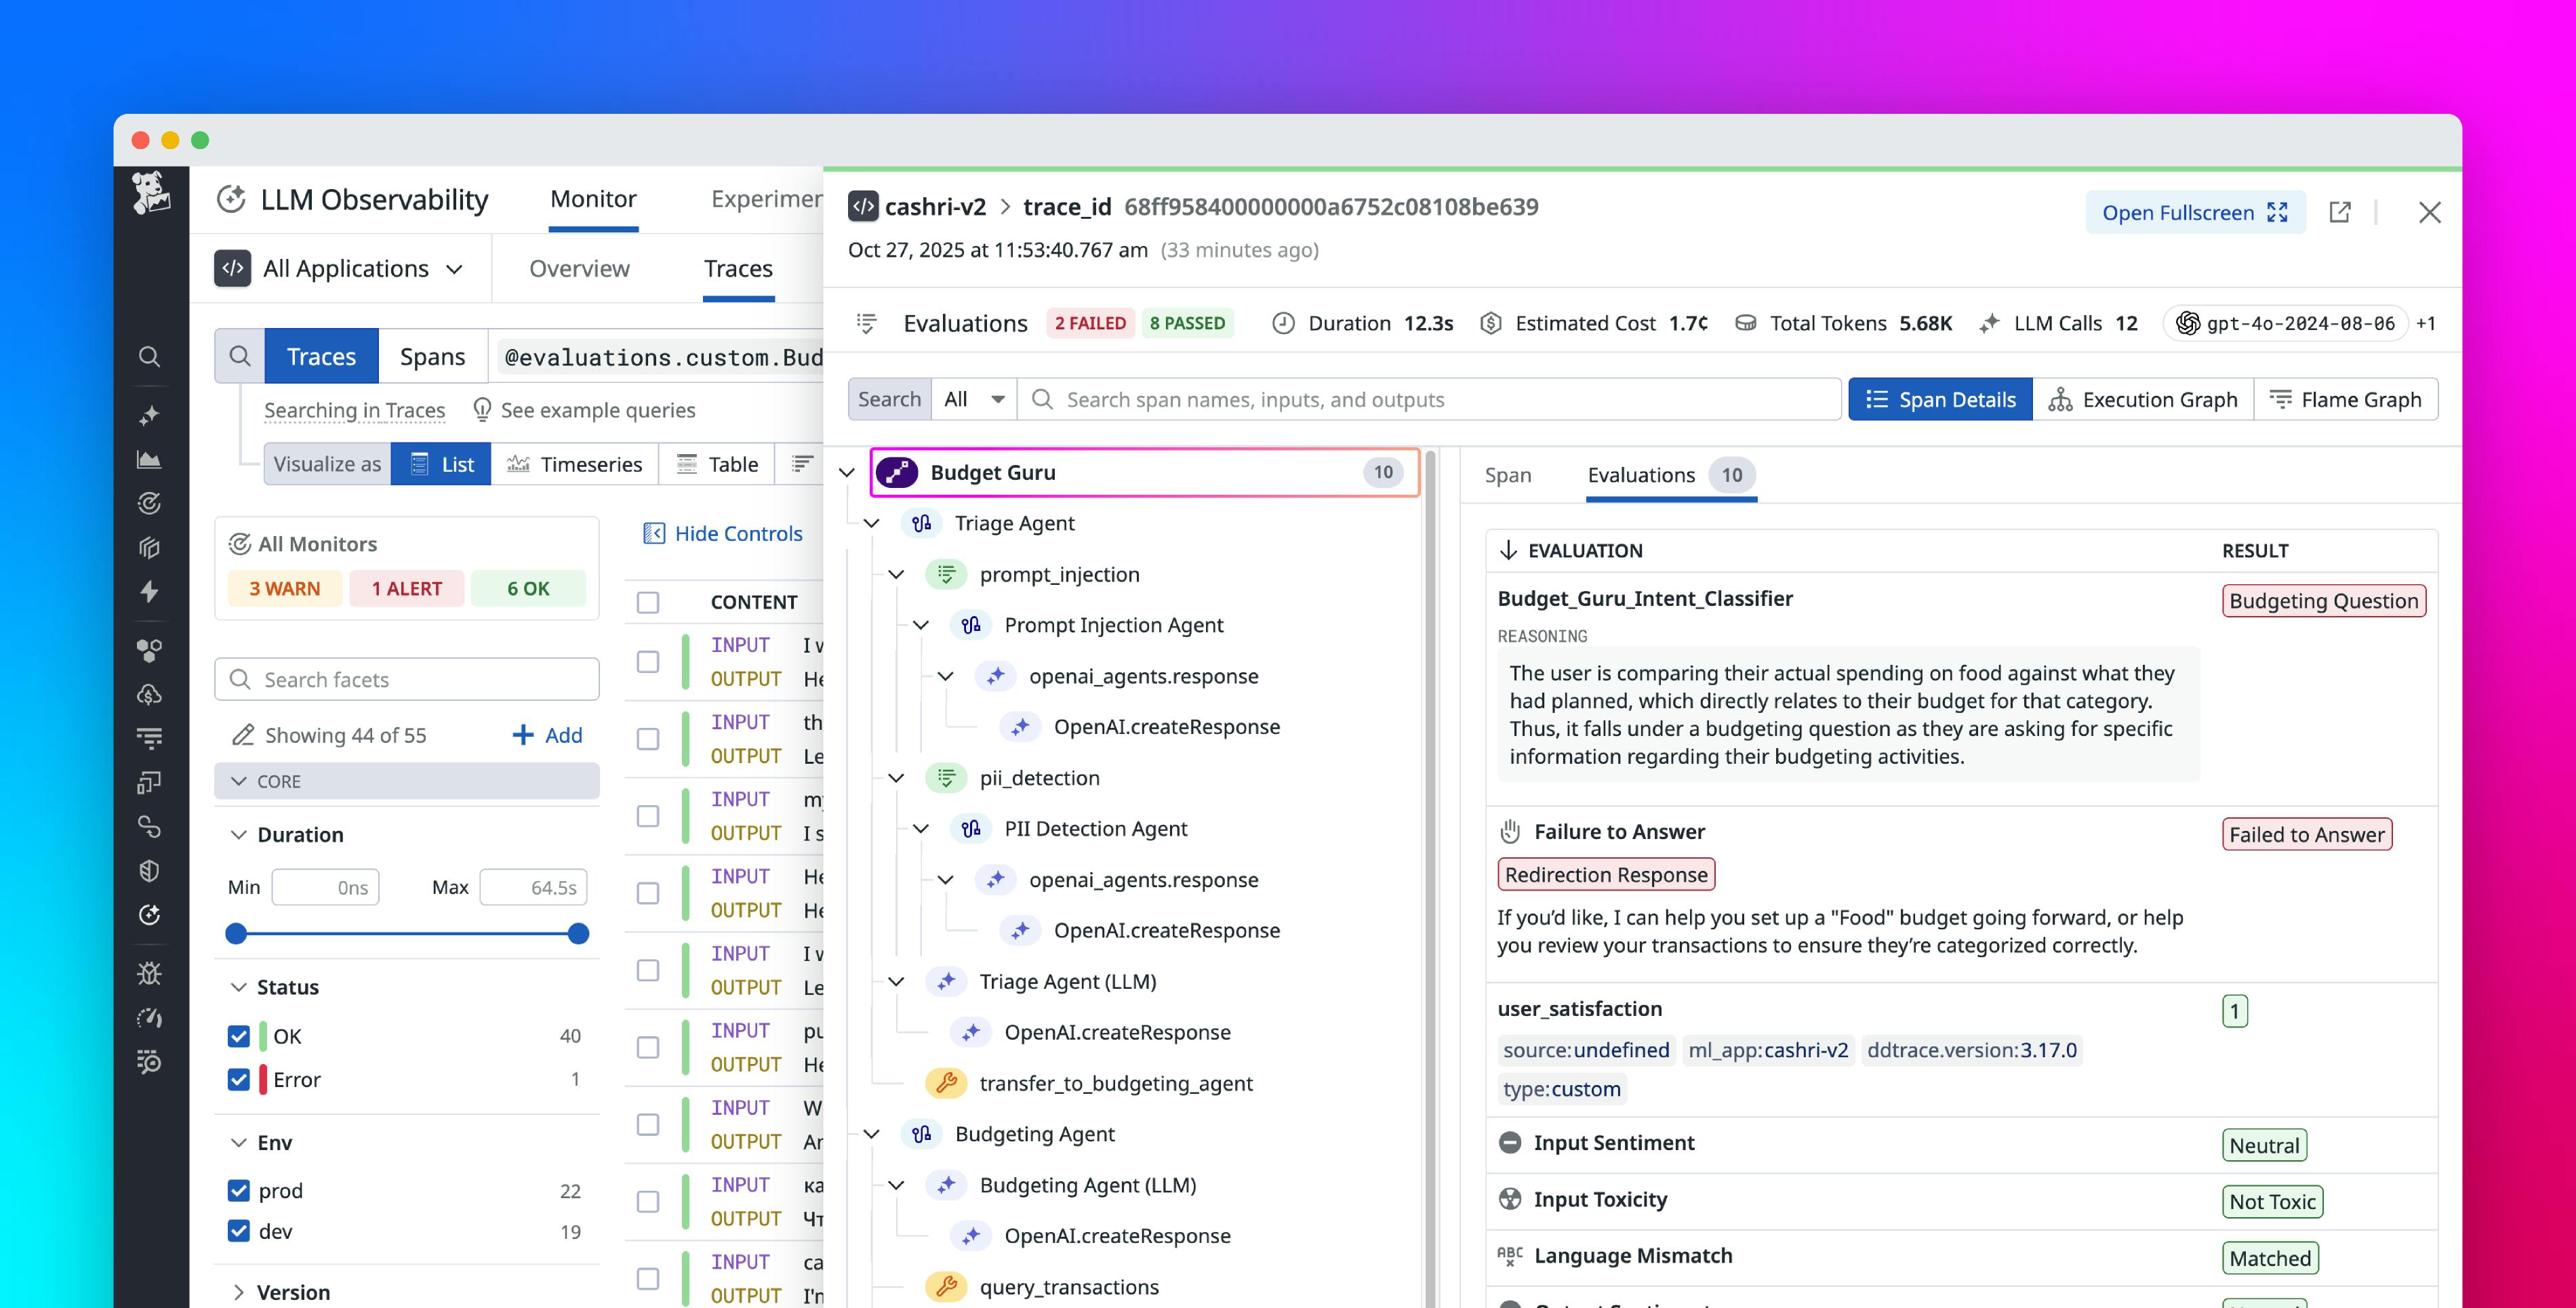
Task: Toggle the dev environment checkbox
Action: 238,1231
